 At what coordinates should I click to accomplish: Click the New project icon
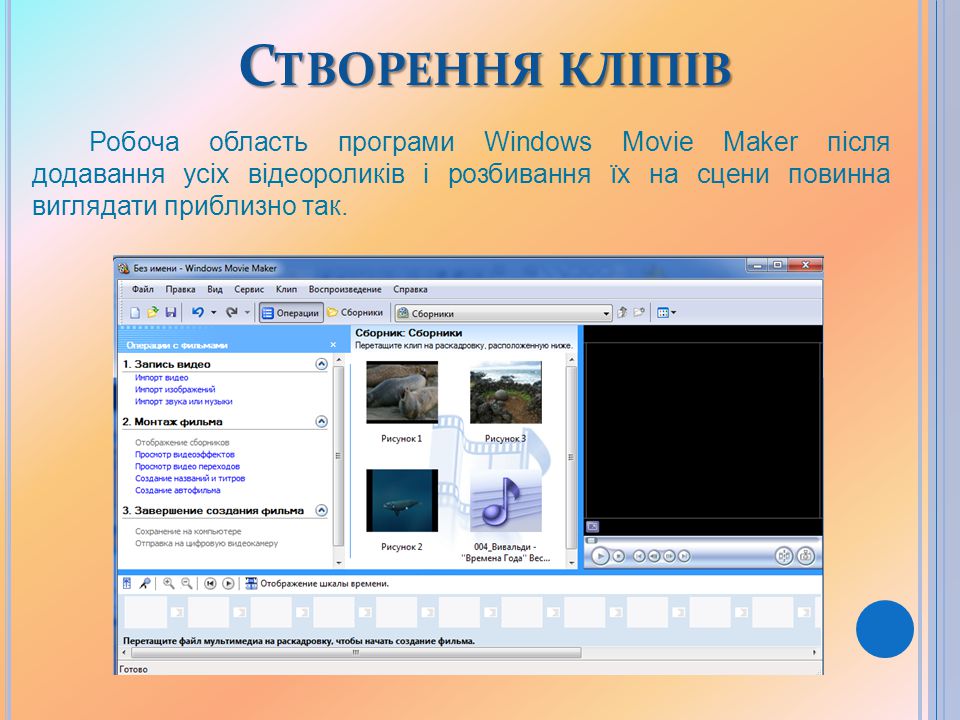click(x=135, y=313)
